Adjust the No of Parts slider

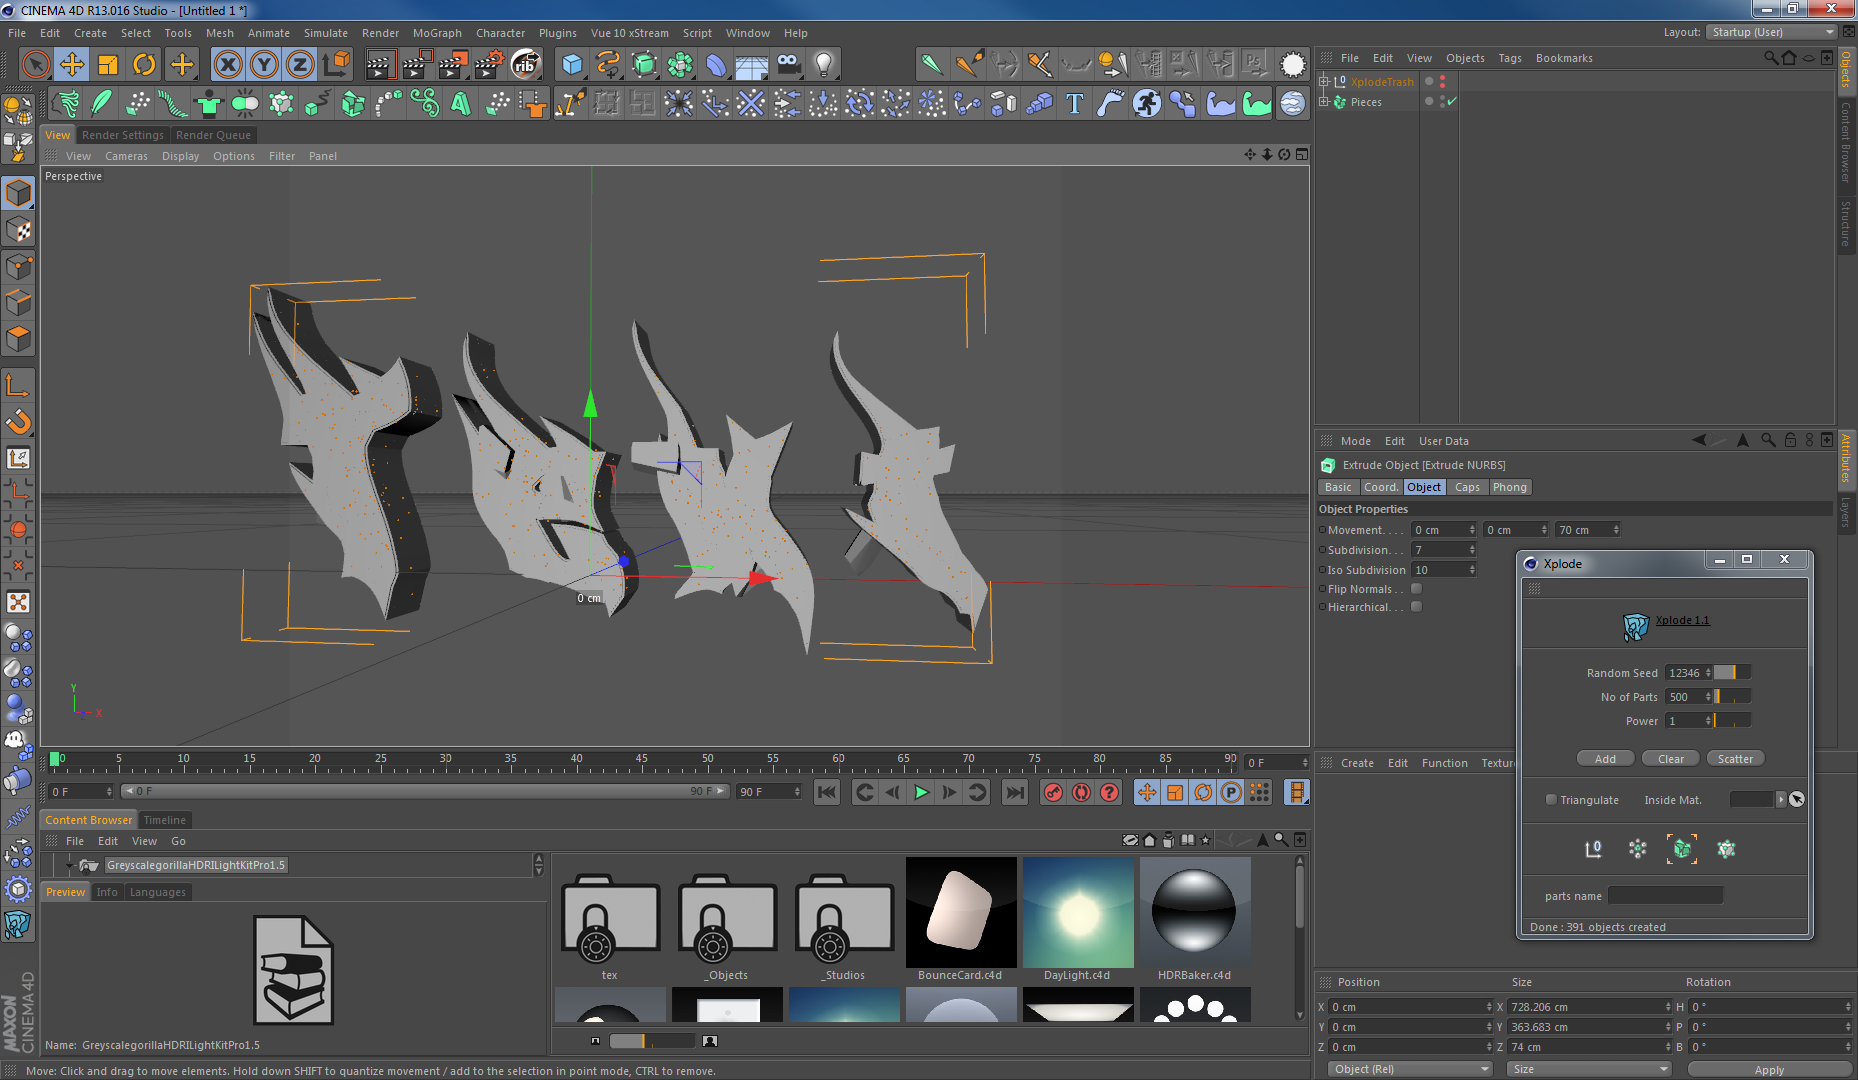click(x=1733, y=697)
